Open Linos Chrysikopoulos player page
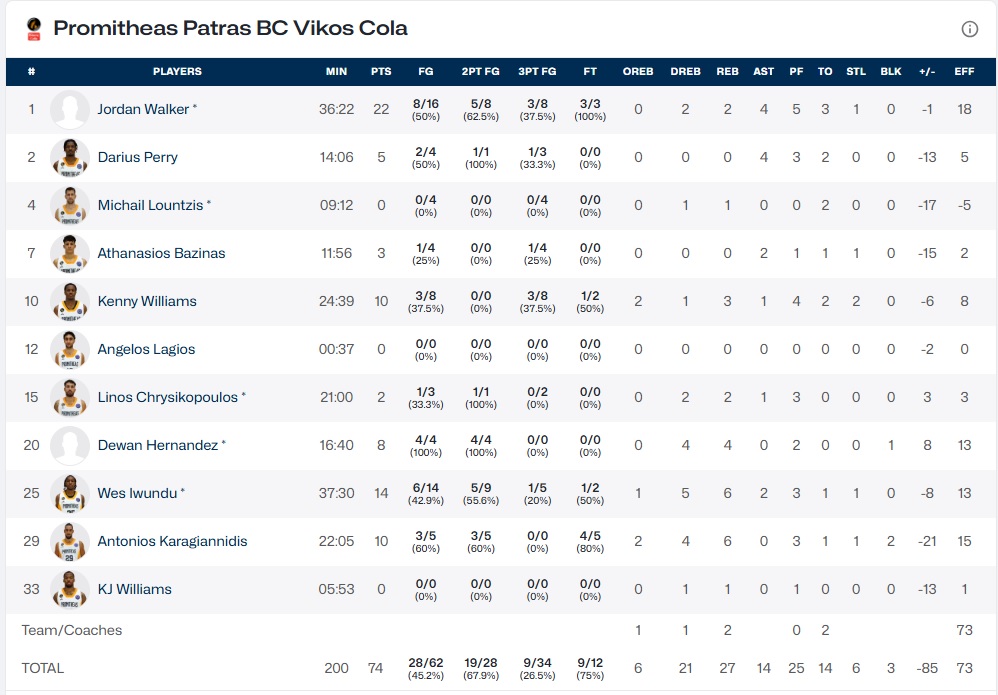 [167, 397]
